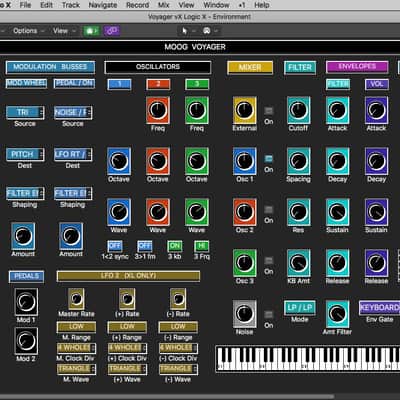Toggle the 3>1 fm switch
Screen dimensions: 400x400
click(x=145, y=246)
